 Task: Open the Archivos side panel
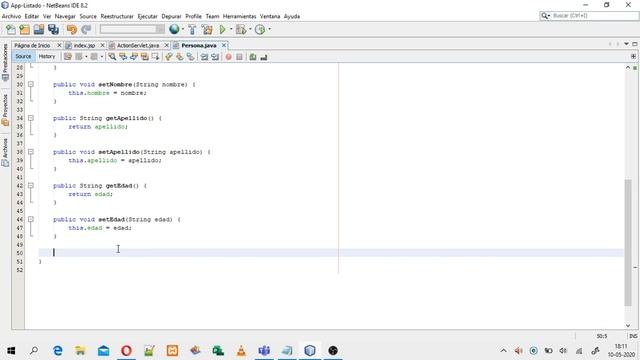coord(5,152)
